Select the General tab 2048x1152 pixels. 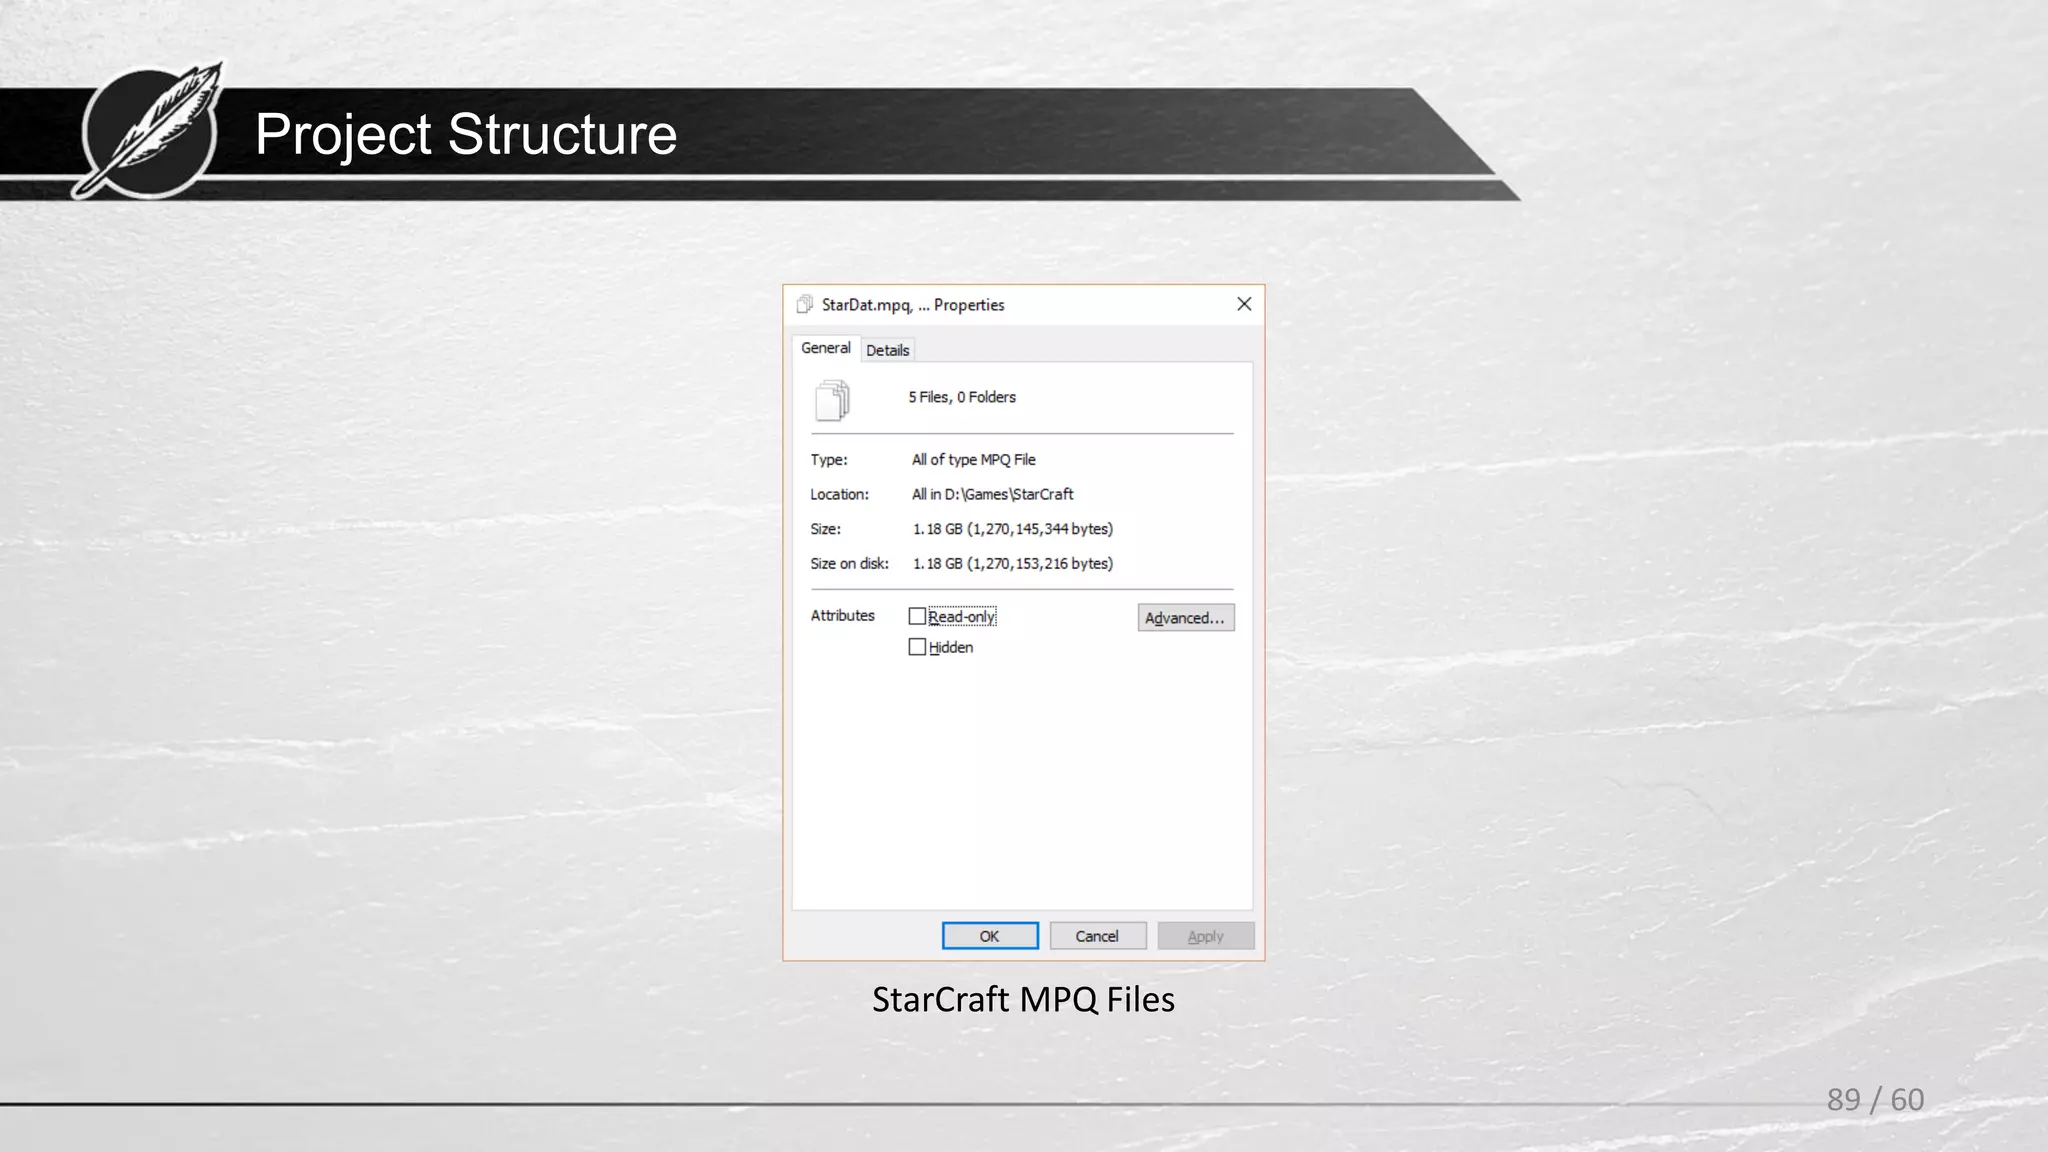(826, 348)
